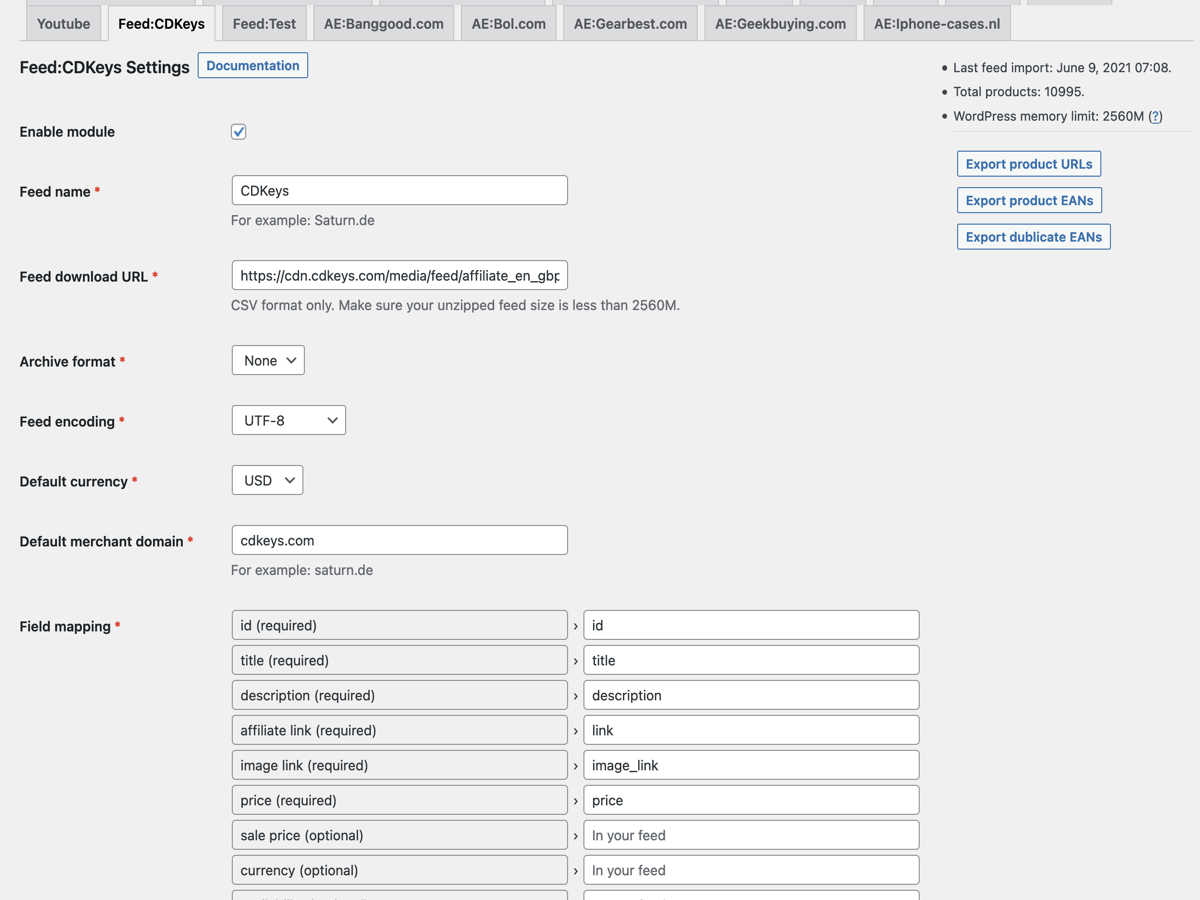The image size is (1200, 900).
Task: Click the 'id (required)' label field
Action: 400,625
